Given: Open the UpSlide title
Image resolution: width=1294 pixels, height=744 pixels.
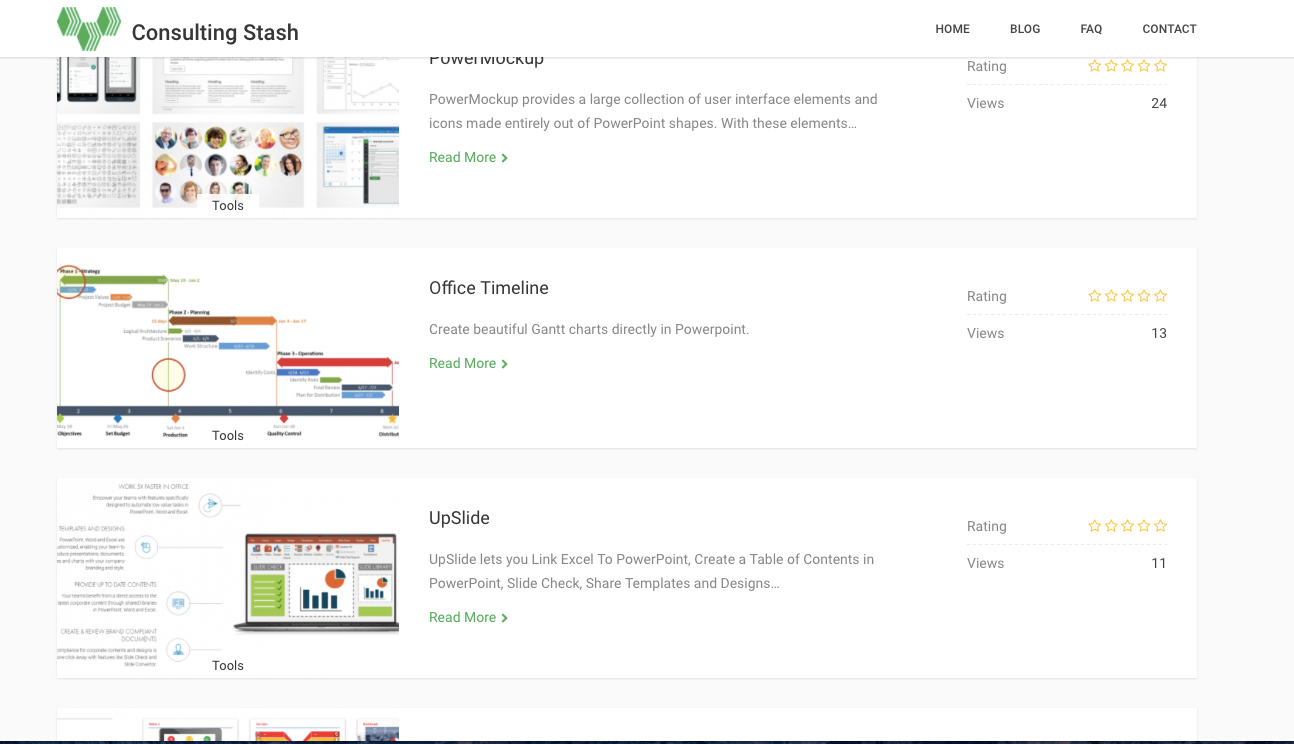Looking at the screenshot, I should [x=459, y=518].
